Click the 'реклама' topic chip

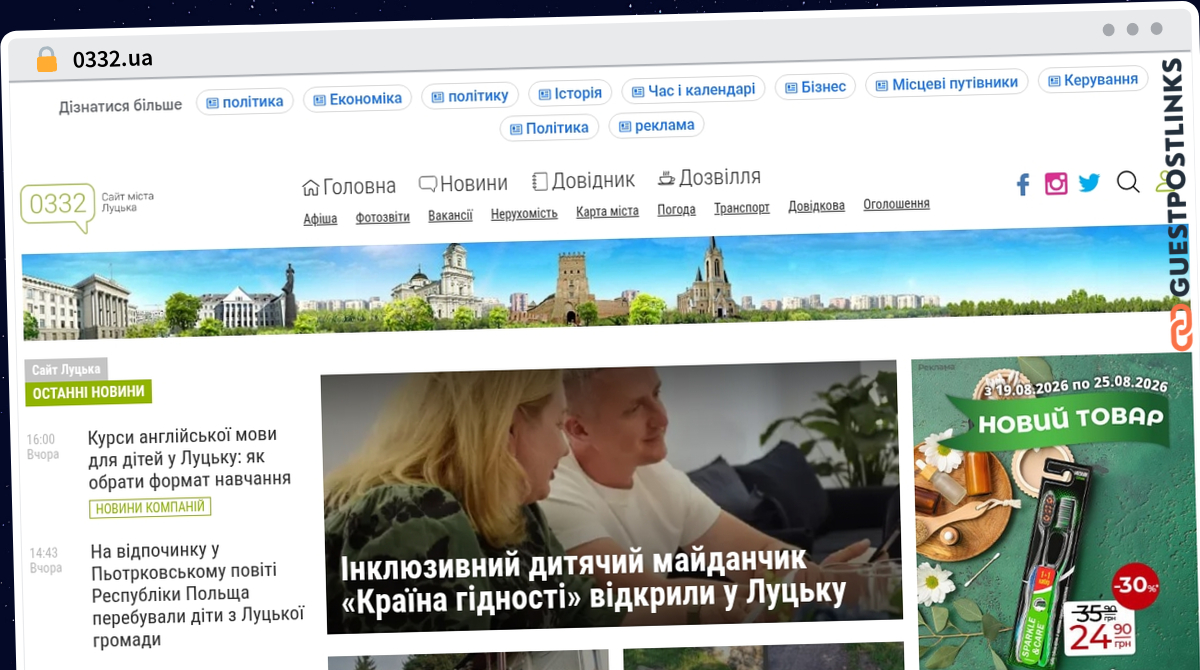pyautogui.click(x=656, y=125)
